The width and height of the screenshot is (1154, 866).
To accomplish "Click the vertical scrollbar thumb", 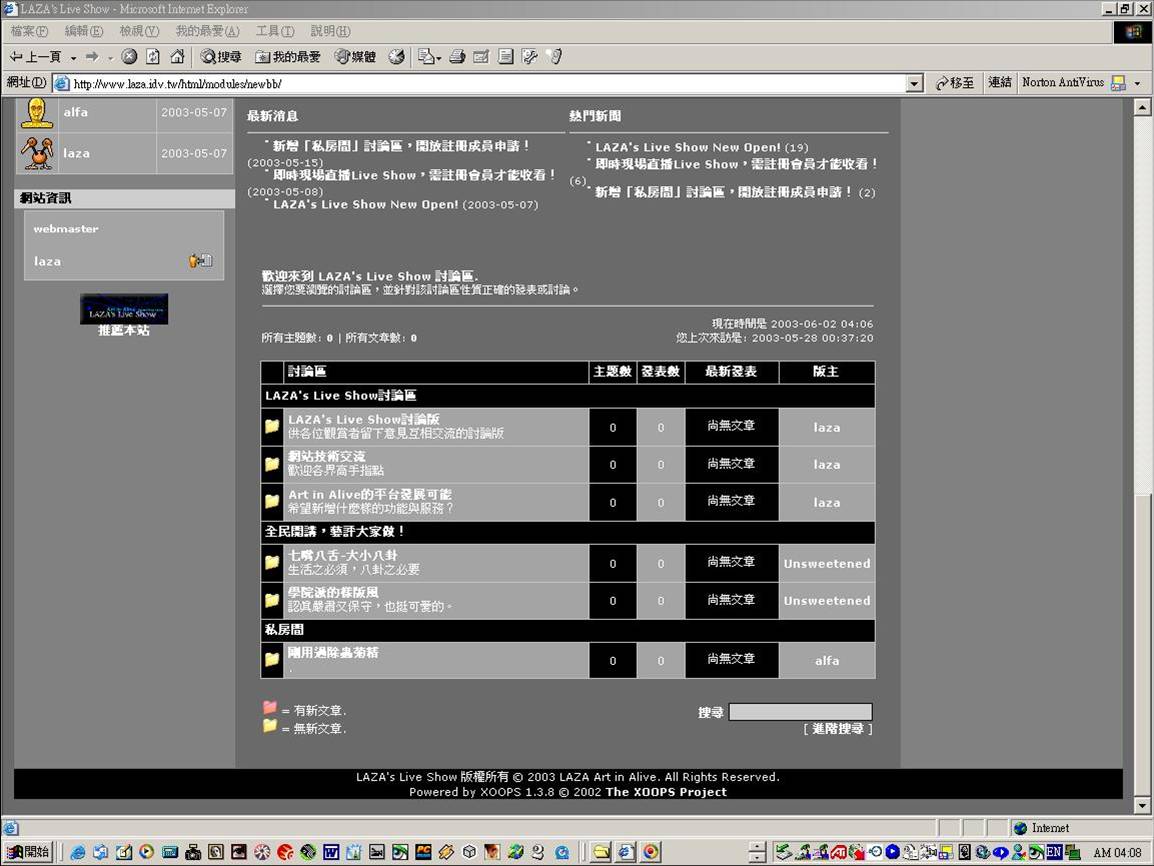I will click(x=1141, y=644).
